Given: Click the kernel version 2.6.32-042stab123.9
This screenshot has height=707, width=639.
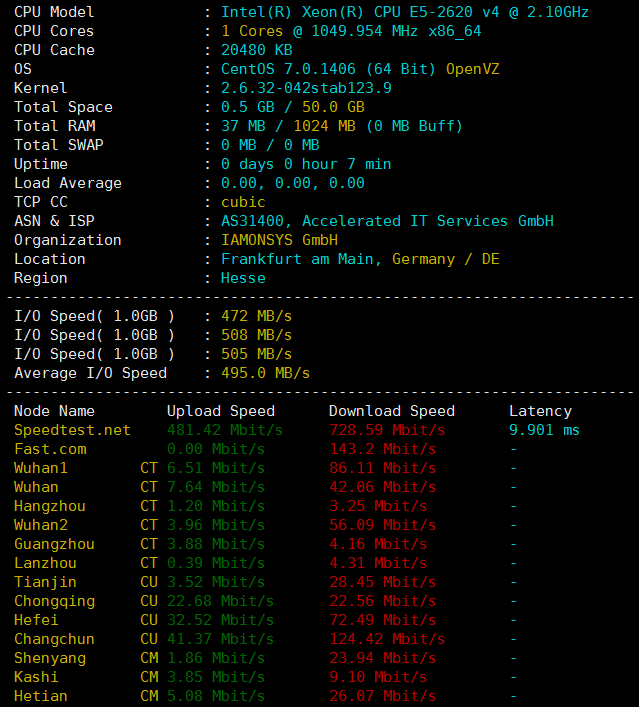Looking at the screenshot, I should click(x=306, y=88).
